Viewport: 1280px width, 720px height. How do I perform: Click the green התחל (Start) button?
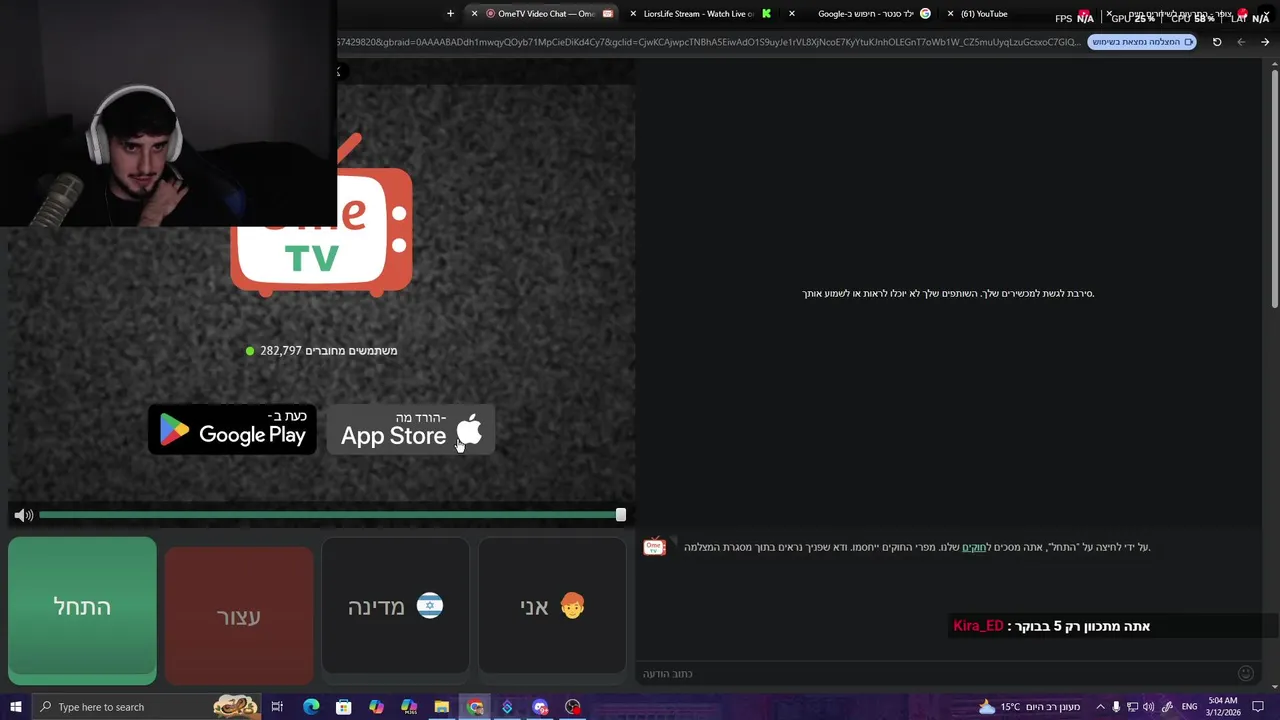click(x=82, y=610)
